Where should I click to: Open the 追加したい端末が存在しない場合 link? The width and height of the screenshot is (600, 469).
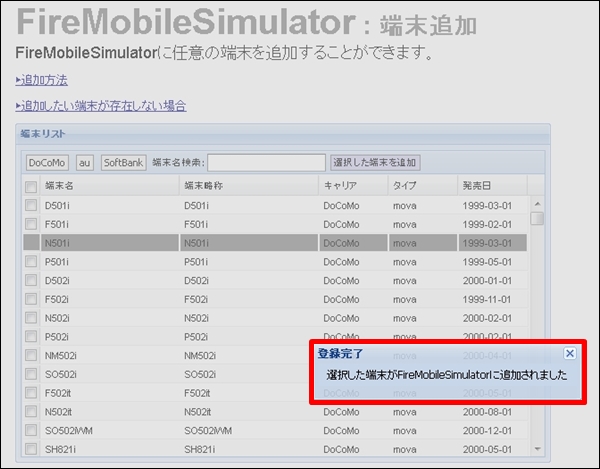[101, 106]
